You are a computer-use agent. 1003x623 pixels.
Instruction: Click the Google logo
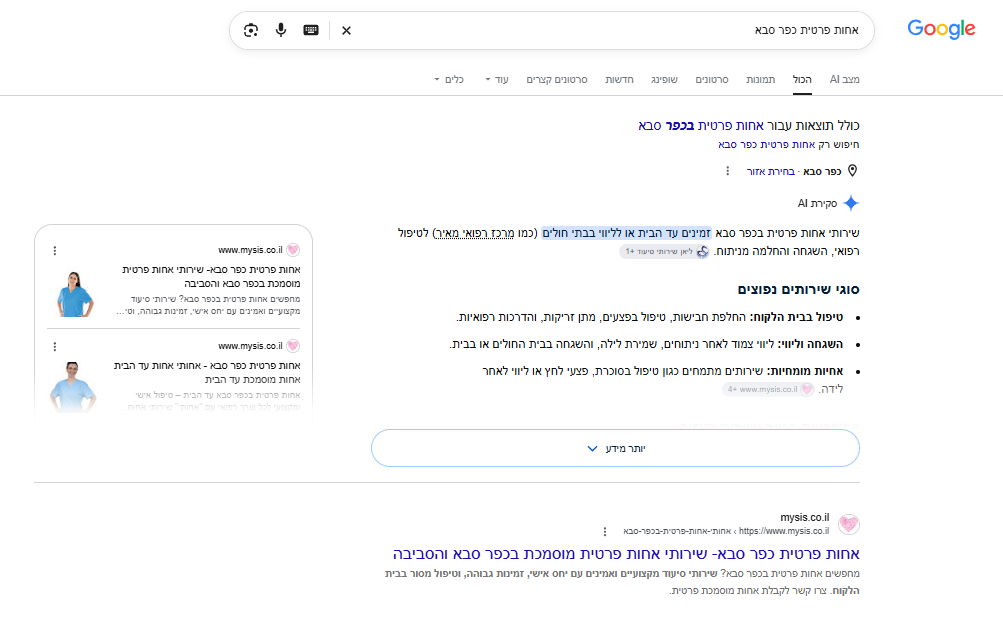(x=941, y=29)
